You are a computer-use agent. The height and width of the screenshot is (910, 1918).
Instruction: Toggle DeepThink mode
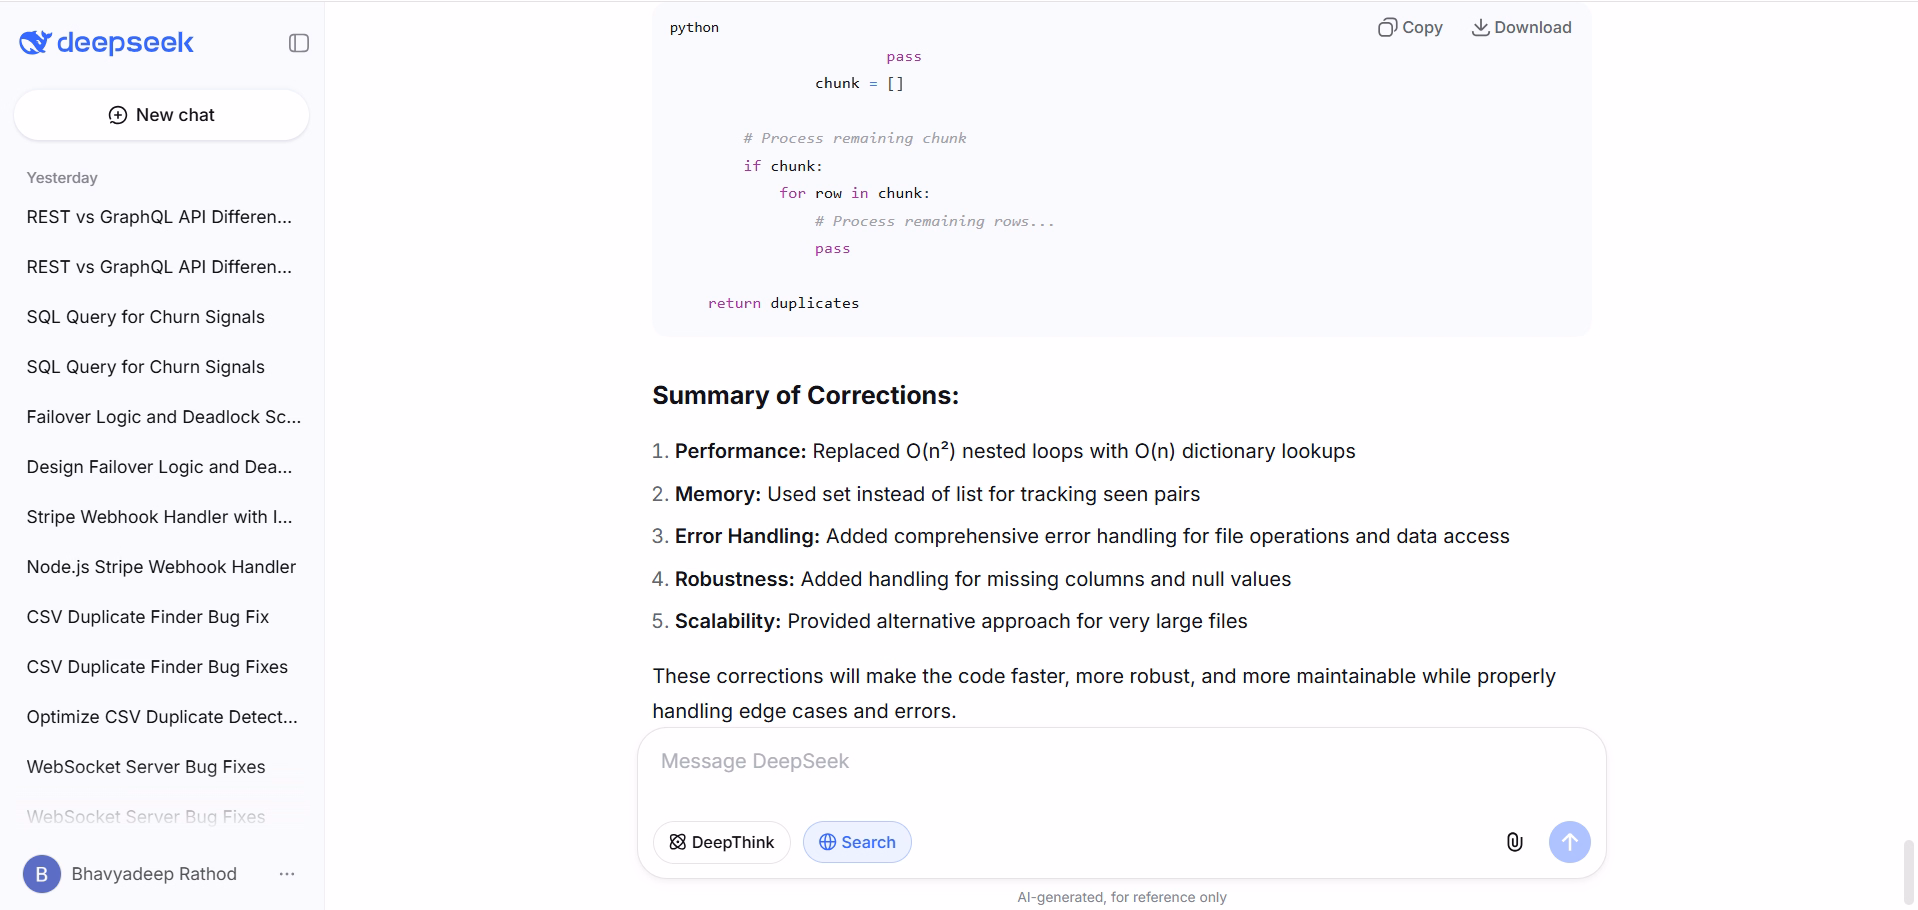tap(721, 842)
